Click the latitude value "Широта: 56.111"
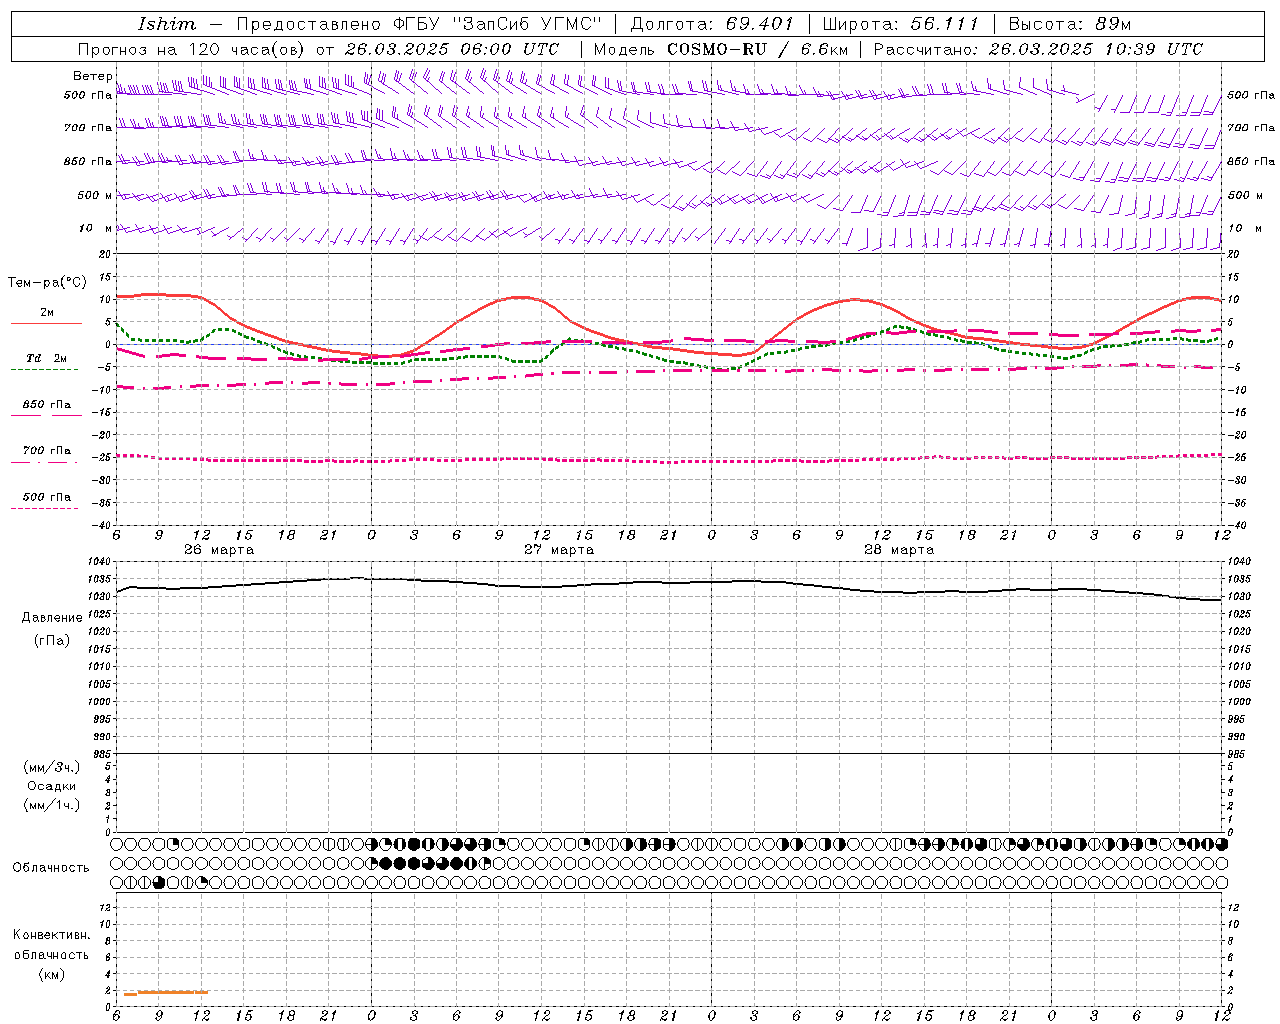Image resolution: width=1280 pixels, height=1024 pixels. pos(900,24)
